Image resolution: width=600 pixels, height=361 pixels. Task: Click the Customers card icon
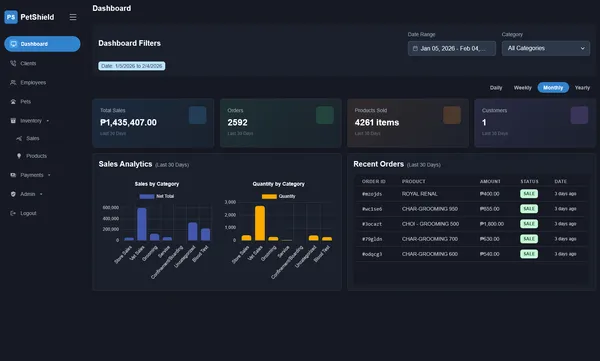click(579, 115)
